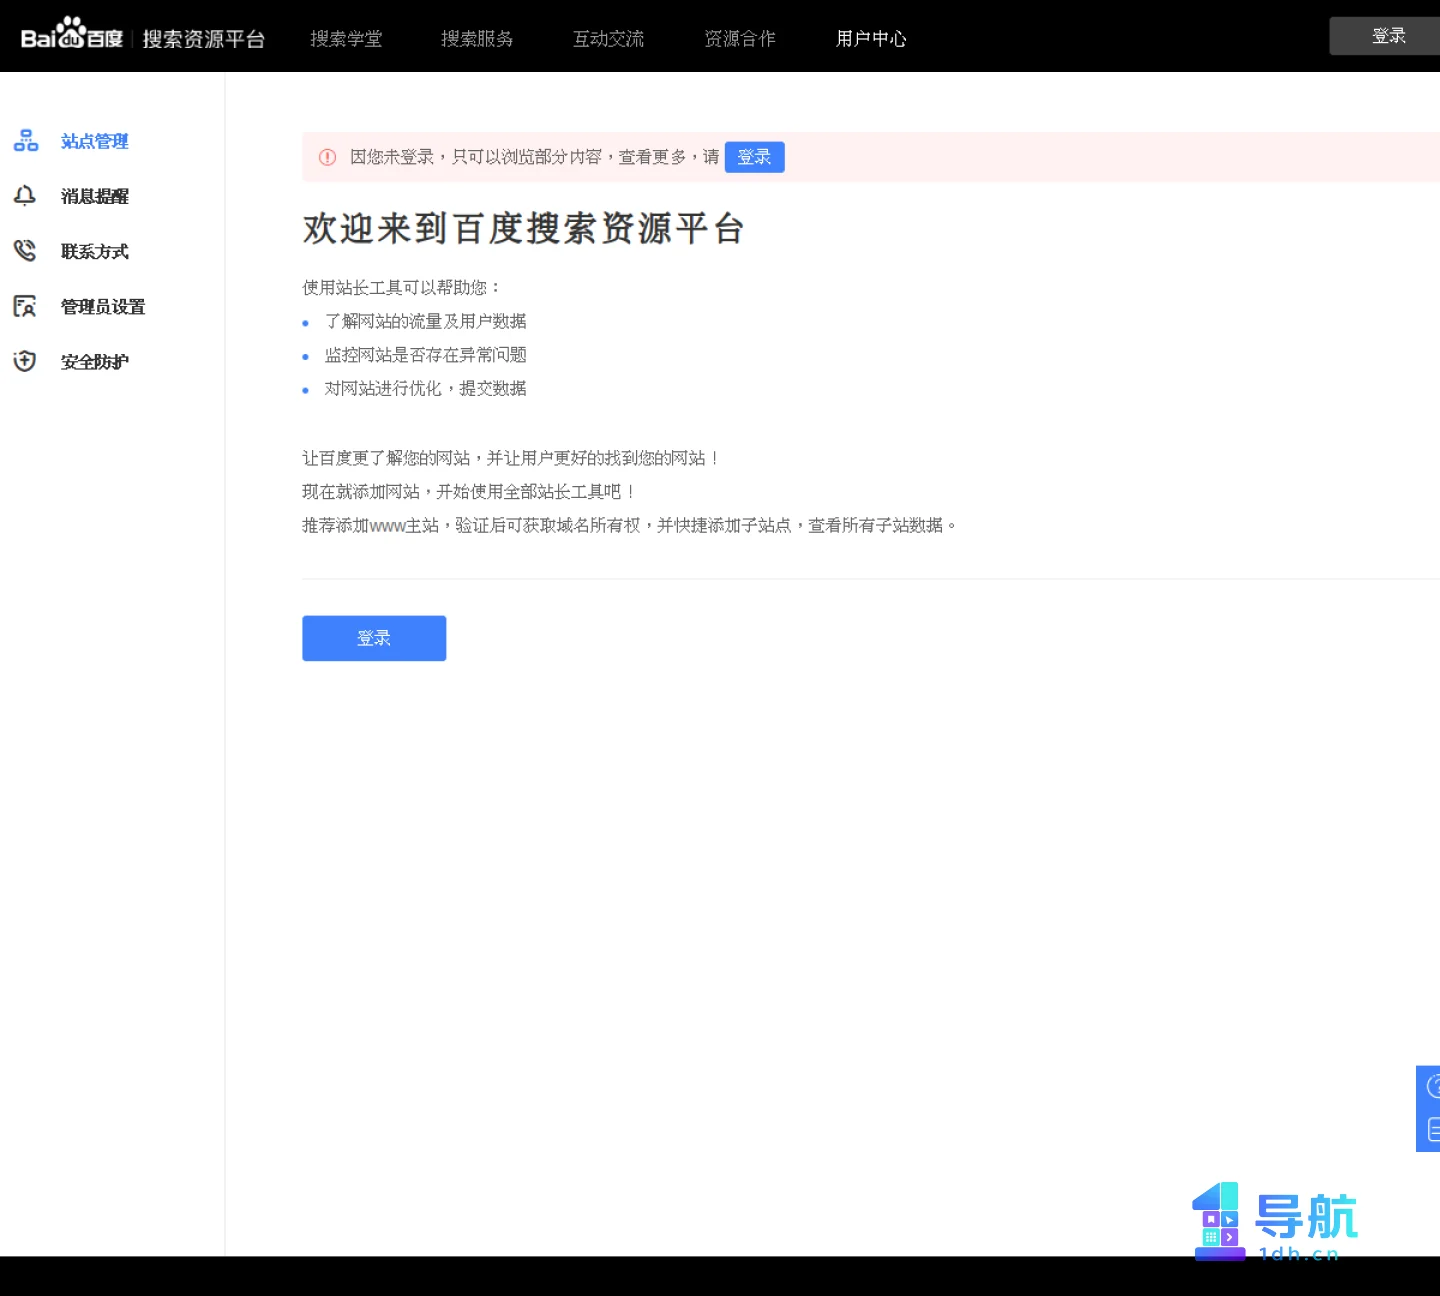Viewport: 1440px width, 1296px height.
Task: Click the 搜索资源平台 title in header
Action: tap(203, 38)
